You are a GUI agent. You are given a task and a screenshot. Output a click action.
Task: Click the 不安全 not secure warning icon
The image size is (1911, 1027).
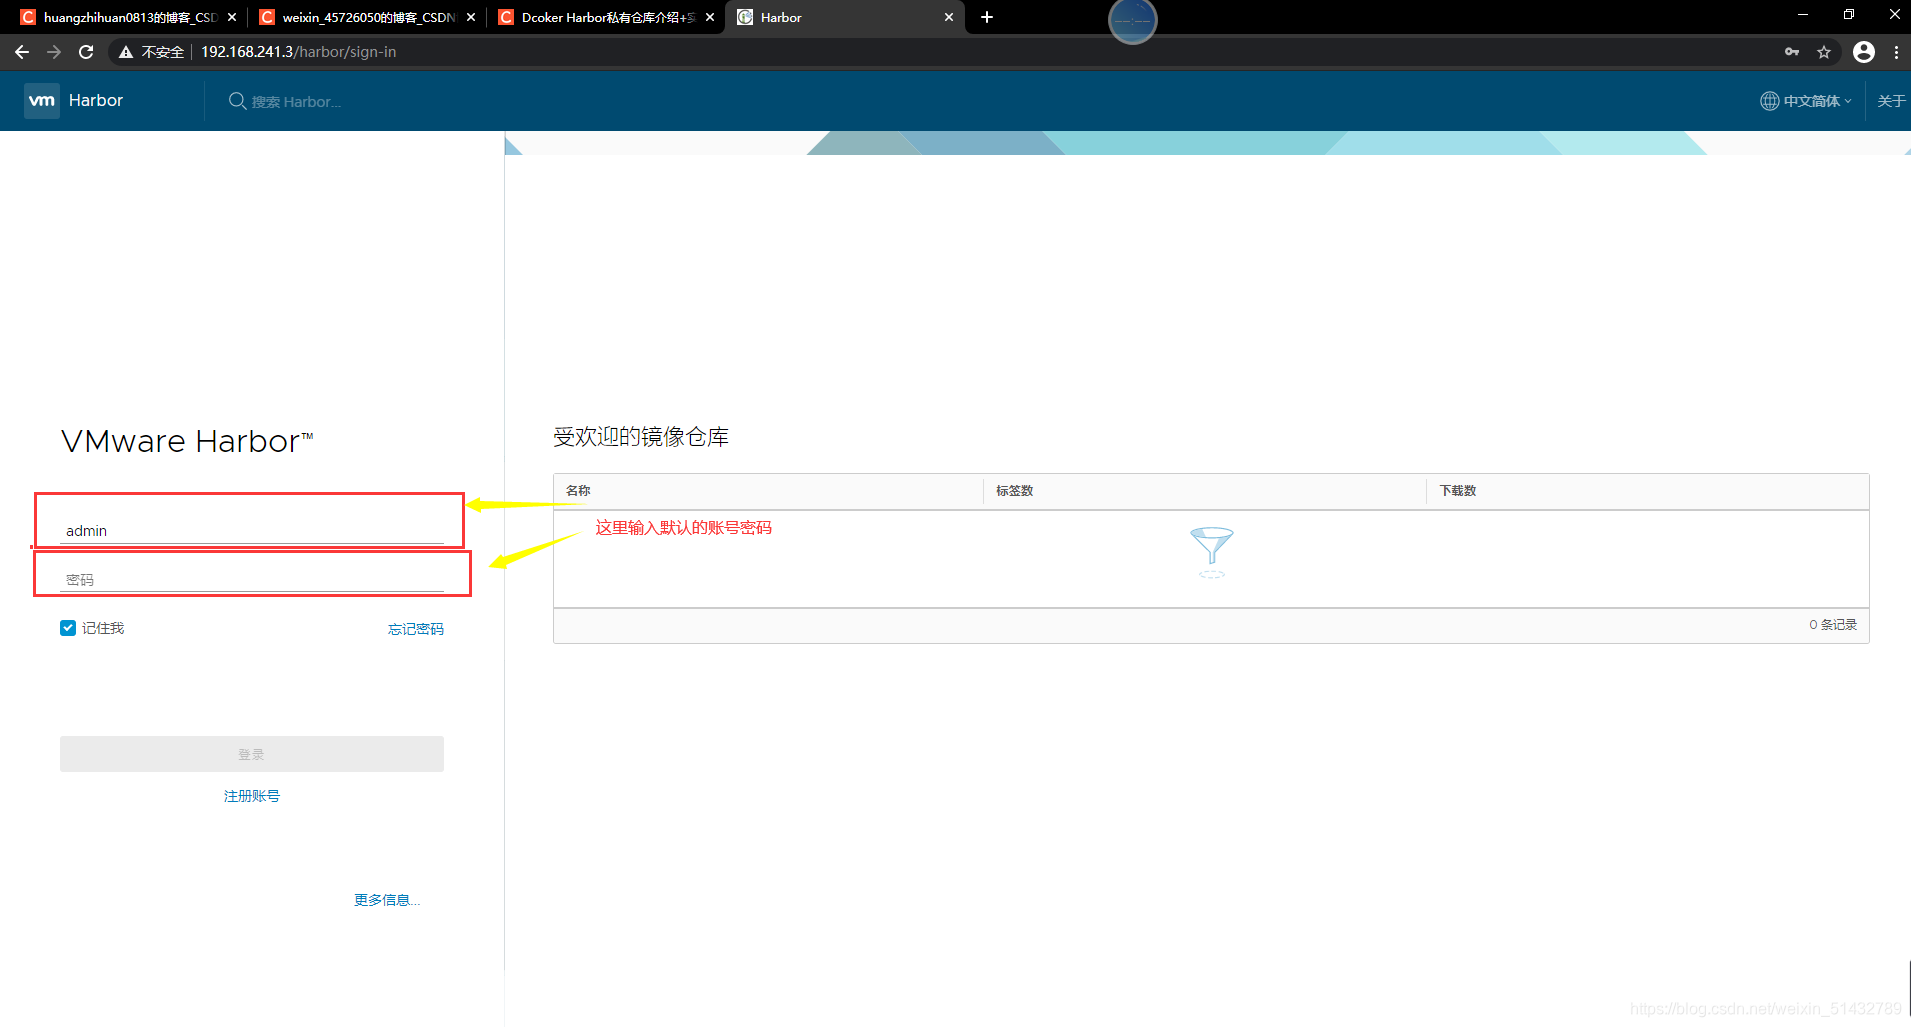126,52
